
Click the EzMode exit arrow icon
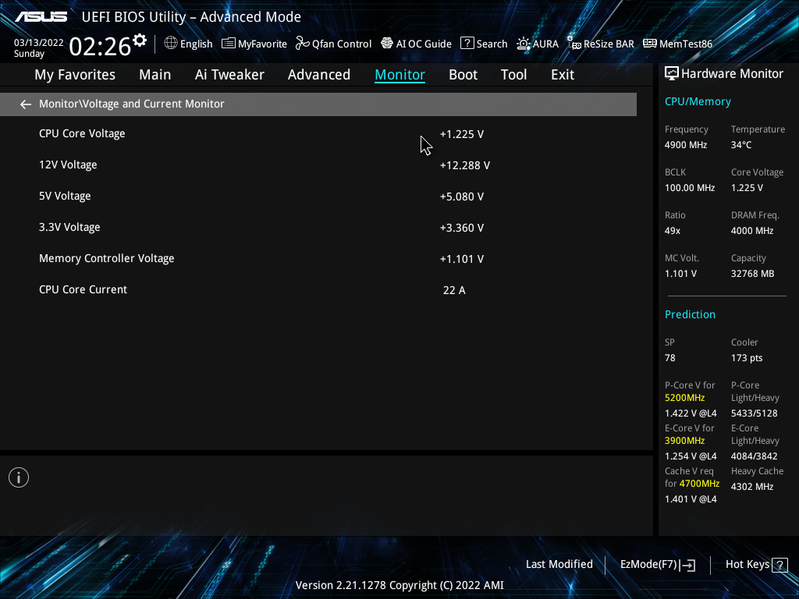click(x=688, y=565)
